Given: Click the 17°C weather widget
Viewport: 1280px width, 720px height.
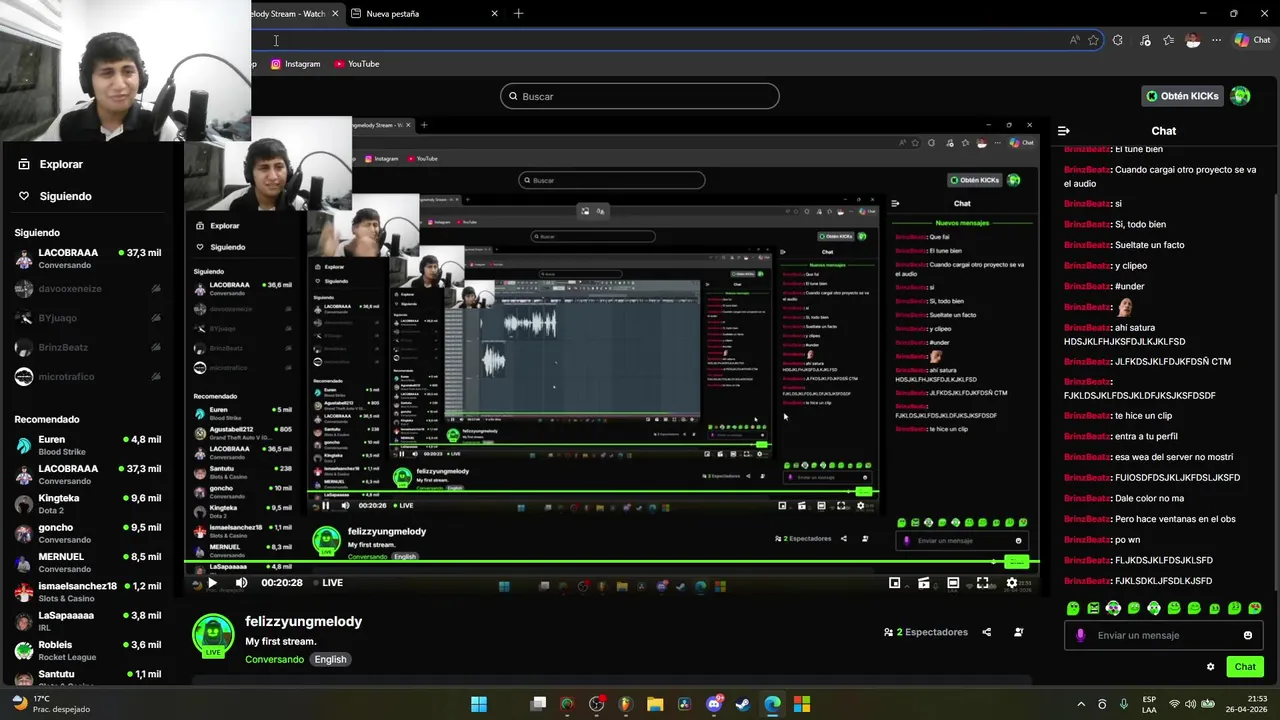Looking at the screenshot, I should [x=50, y=704].
